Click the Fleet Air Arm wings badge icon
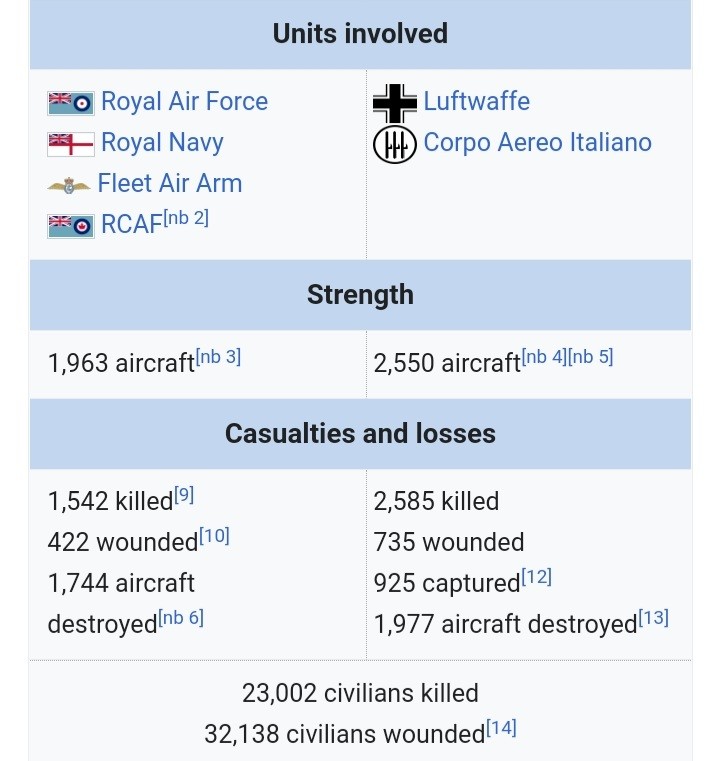 68,185
